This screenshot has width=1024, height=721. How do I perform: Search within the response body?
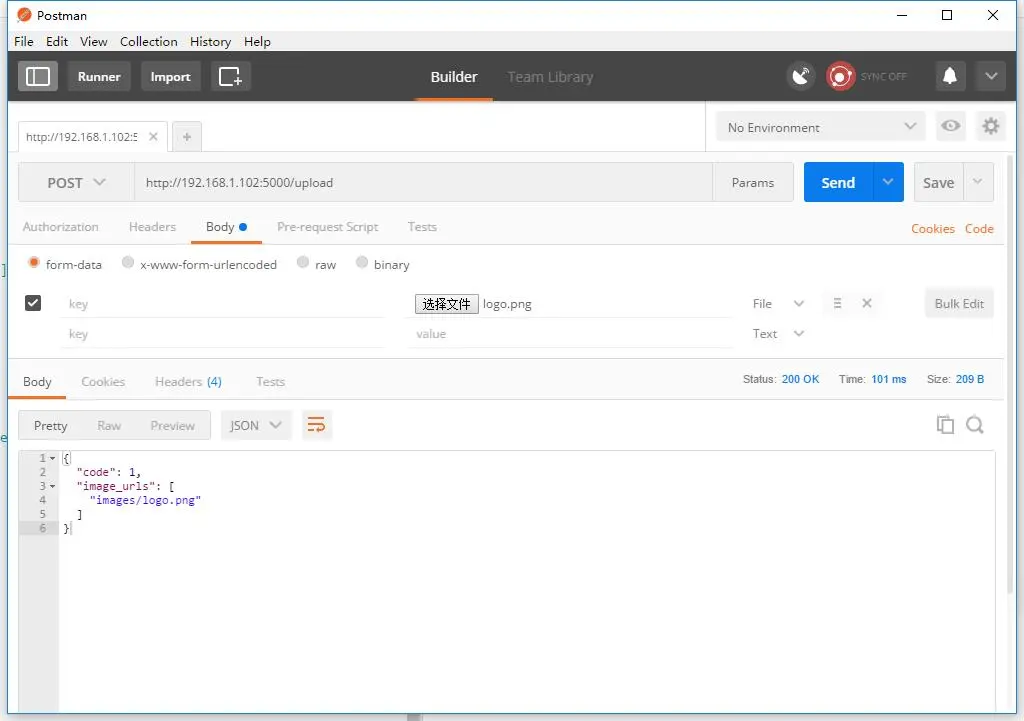974,425
